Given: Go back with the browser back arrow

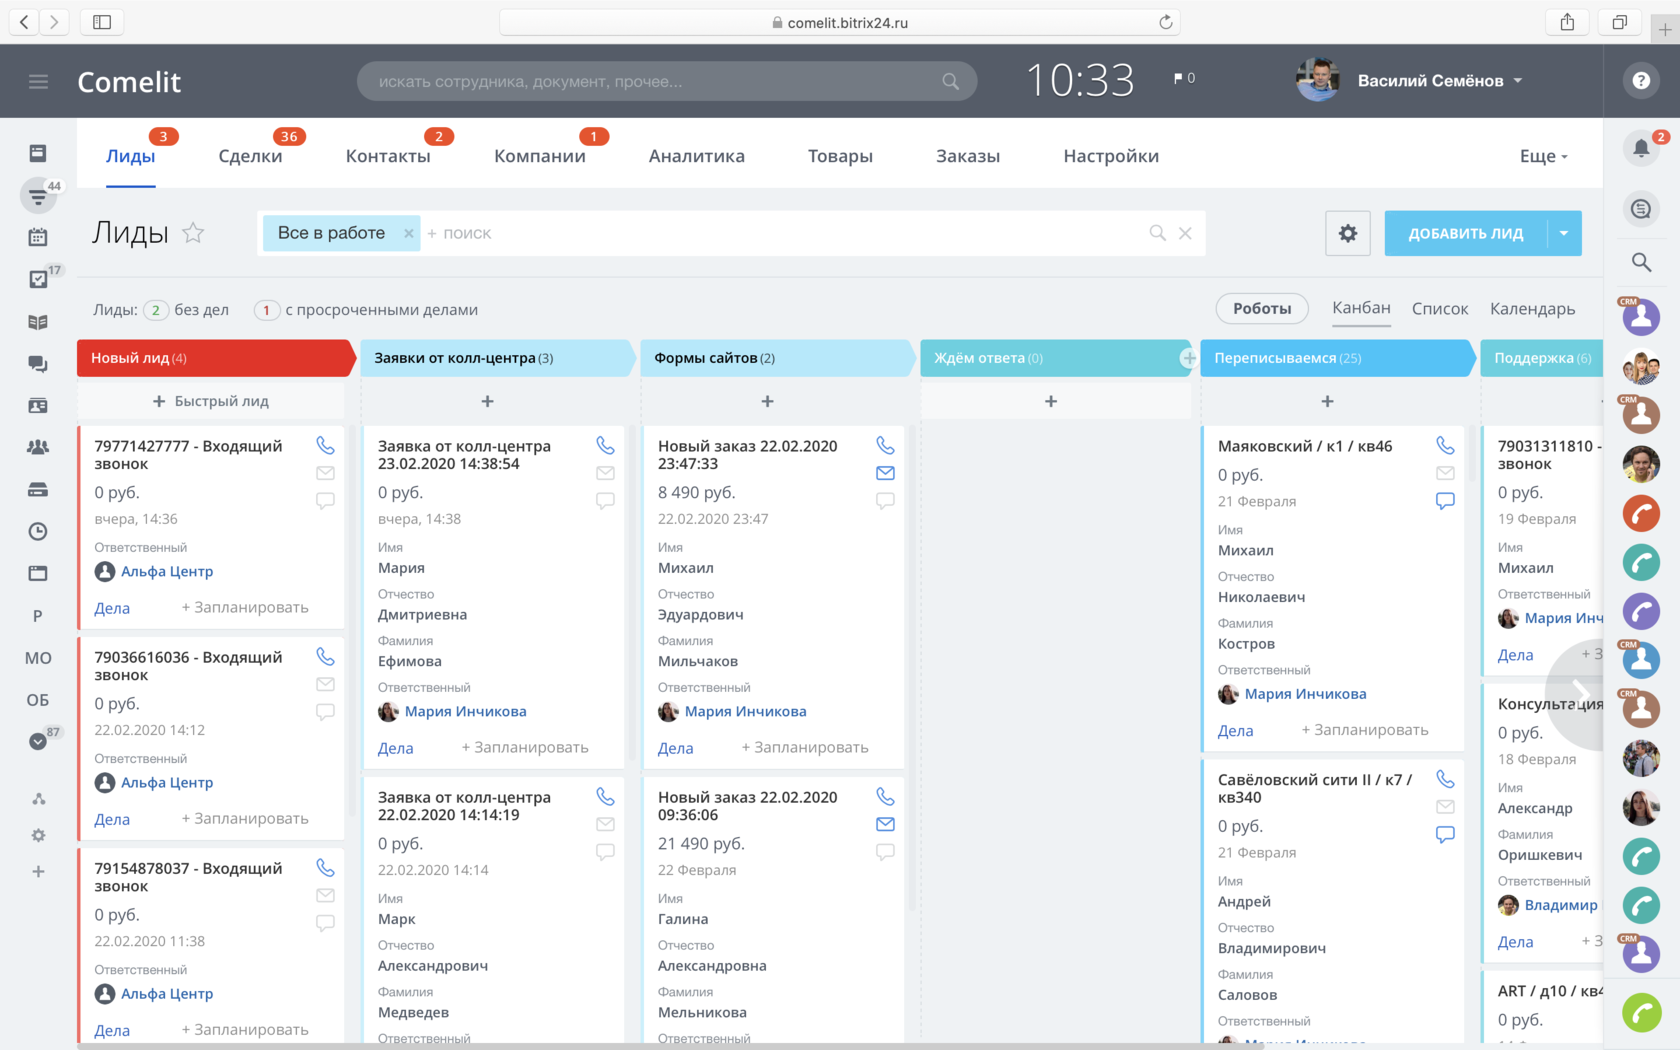Looking at the screenshot, I should [x=24, y=22].
